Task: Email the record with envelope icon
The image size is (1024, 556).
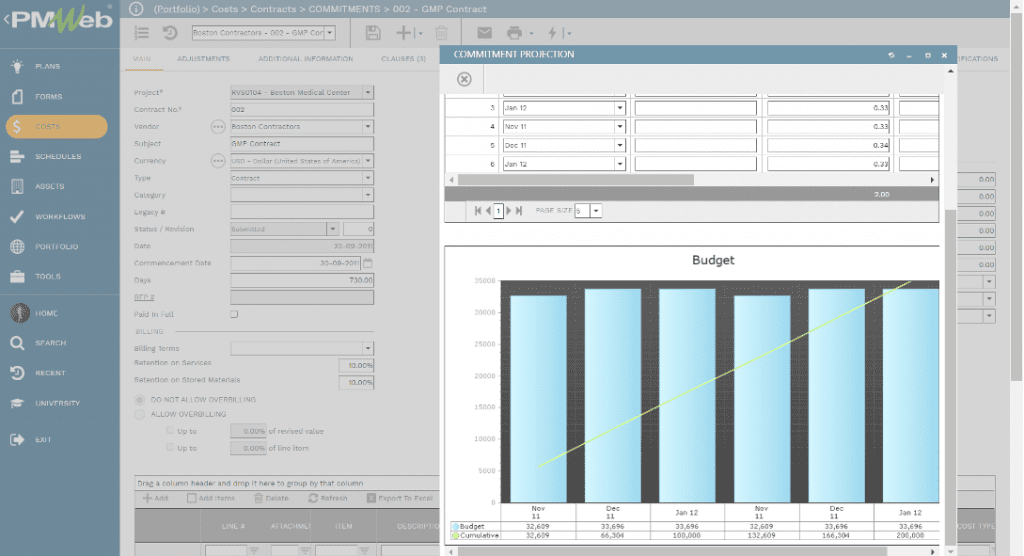Action: (x=484, y=33)
